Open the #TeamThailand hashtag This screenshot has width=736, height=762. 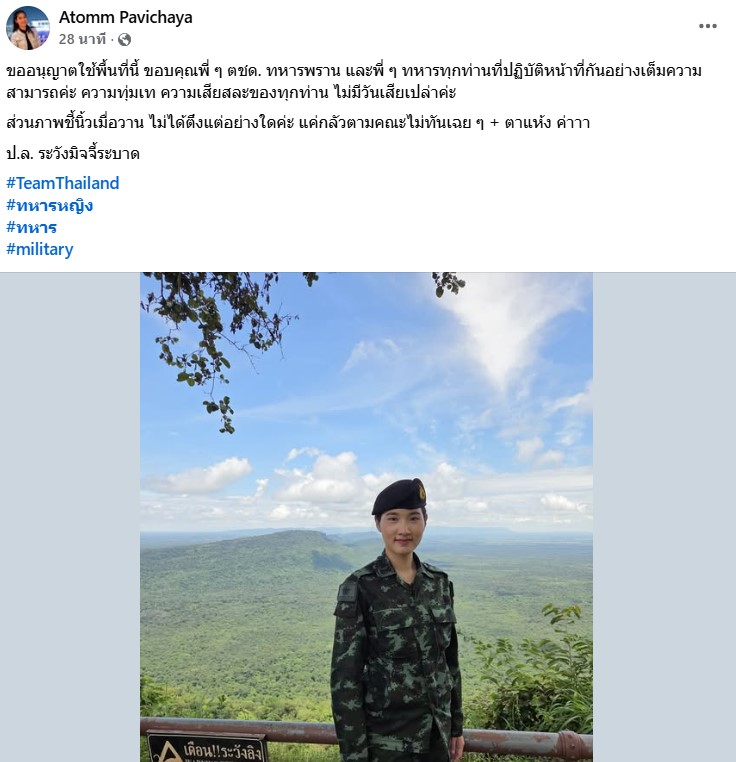pyautogui.click(x=63, y=183)
